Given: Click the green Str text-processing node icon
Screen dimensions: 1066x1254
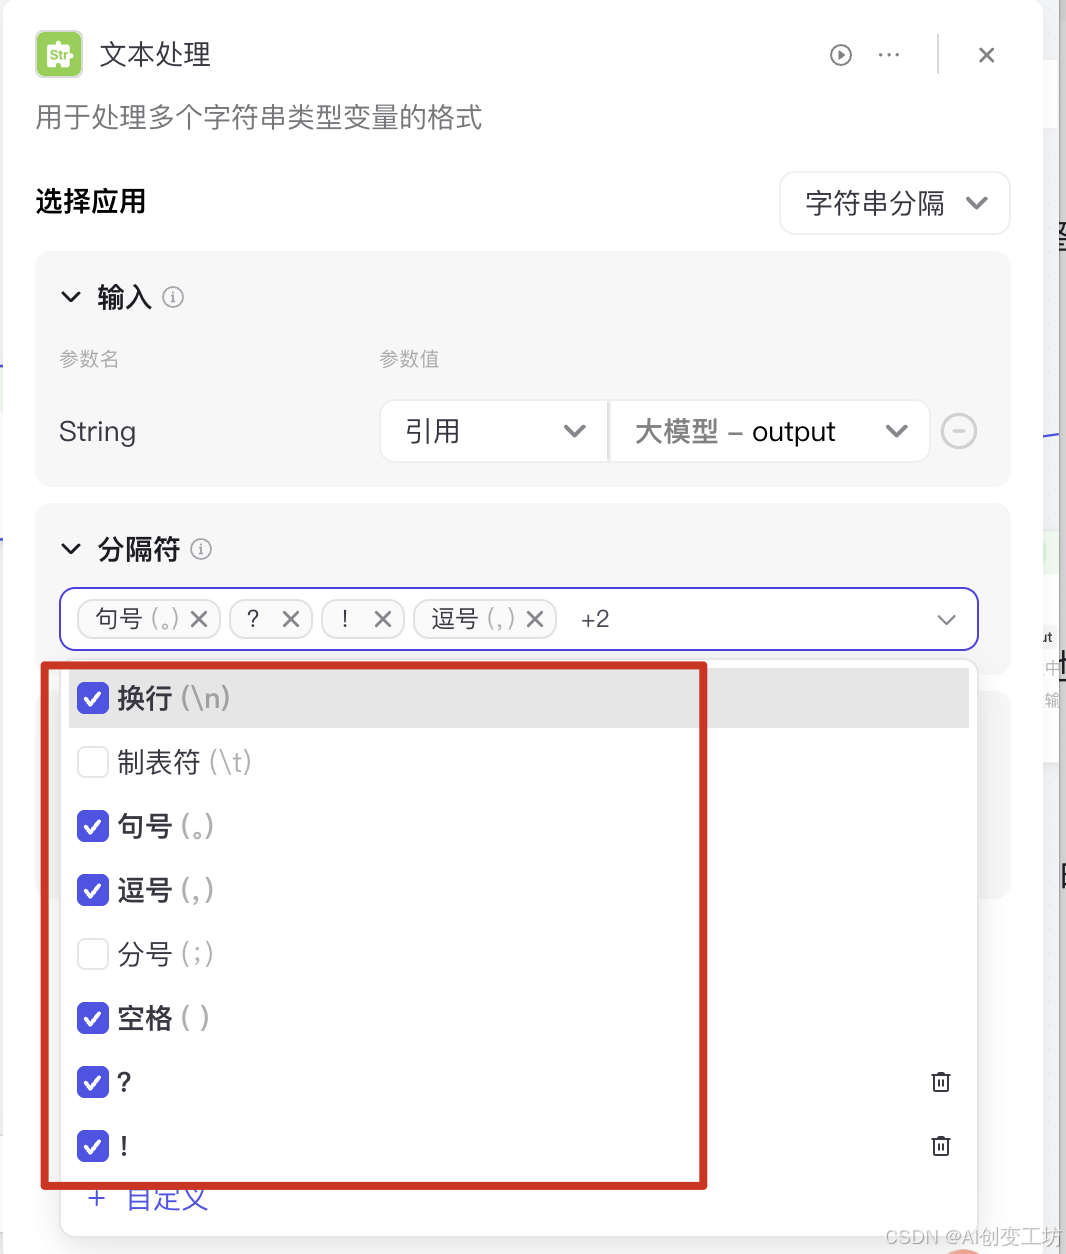Looking at the screenshot, I should coord(59,55).
